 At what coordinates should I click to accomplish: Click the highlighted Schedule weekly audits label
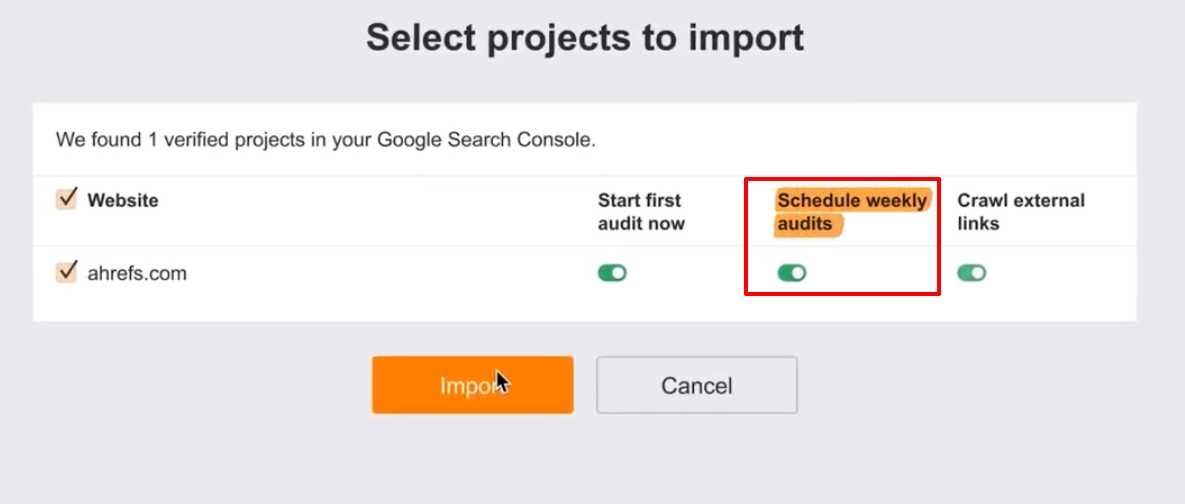pos(852,212)
